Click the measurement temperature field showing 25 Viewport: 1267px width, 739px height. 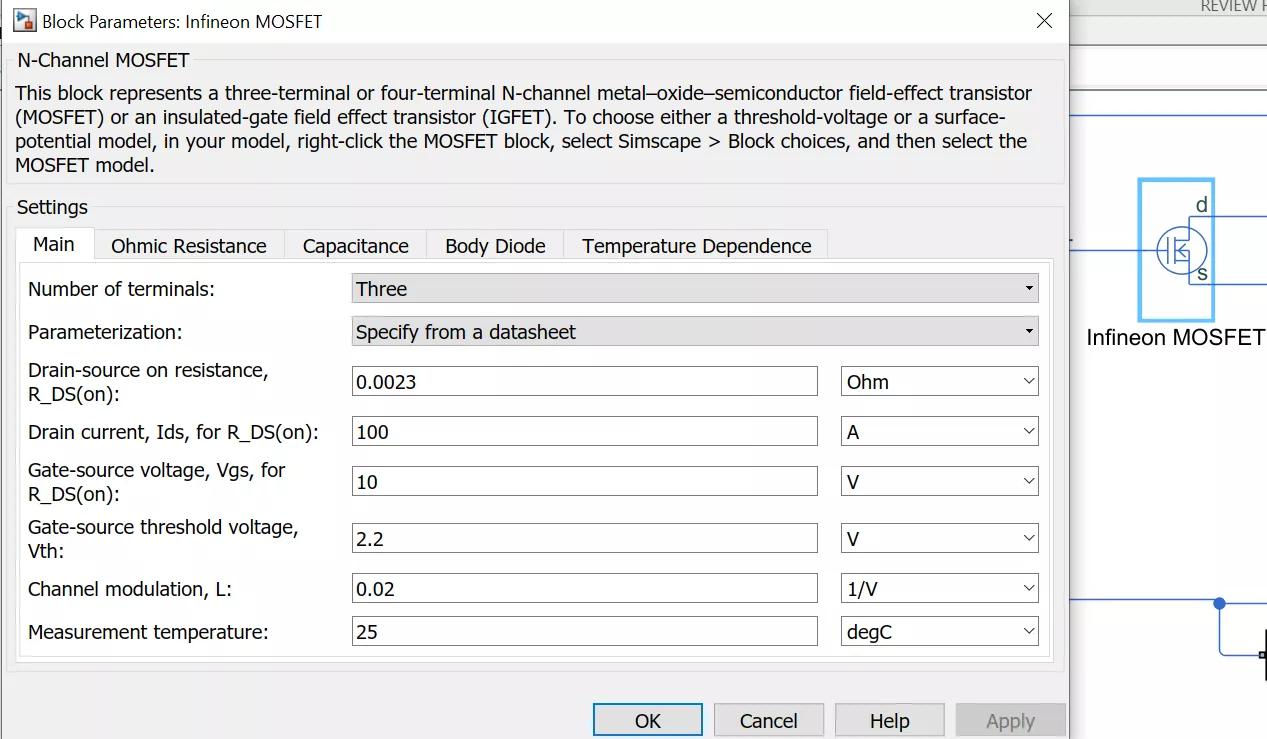585,631
